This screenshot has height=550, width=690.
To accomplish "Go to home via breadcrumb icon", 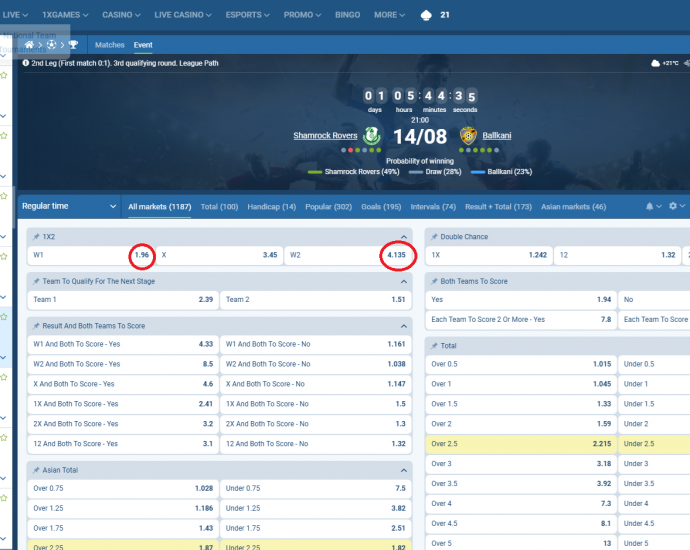I will pos(29,44).
